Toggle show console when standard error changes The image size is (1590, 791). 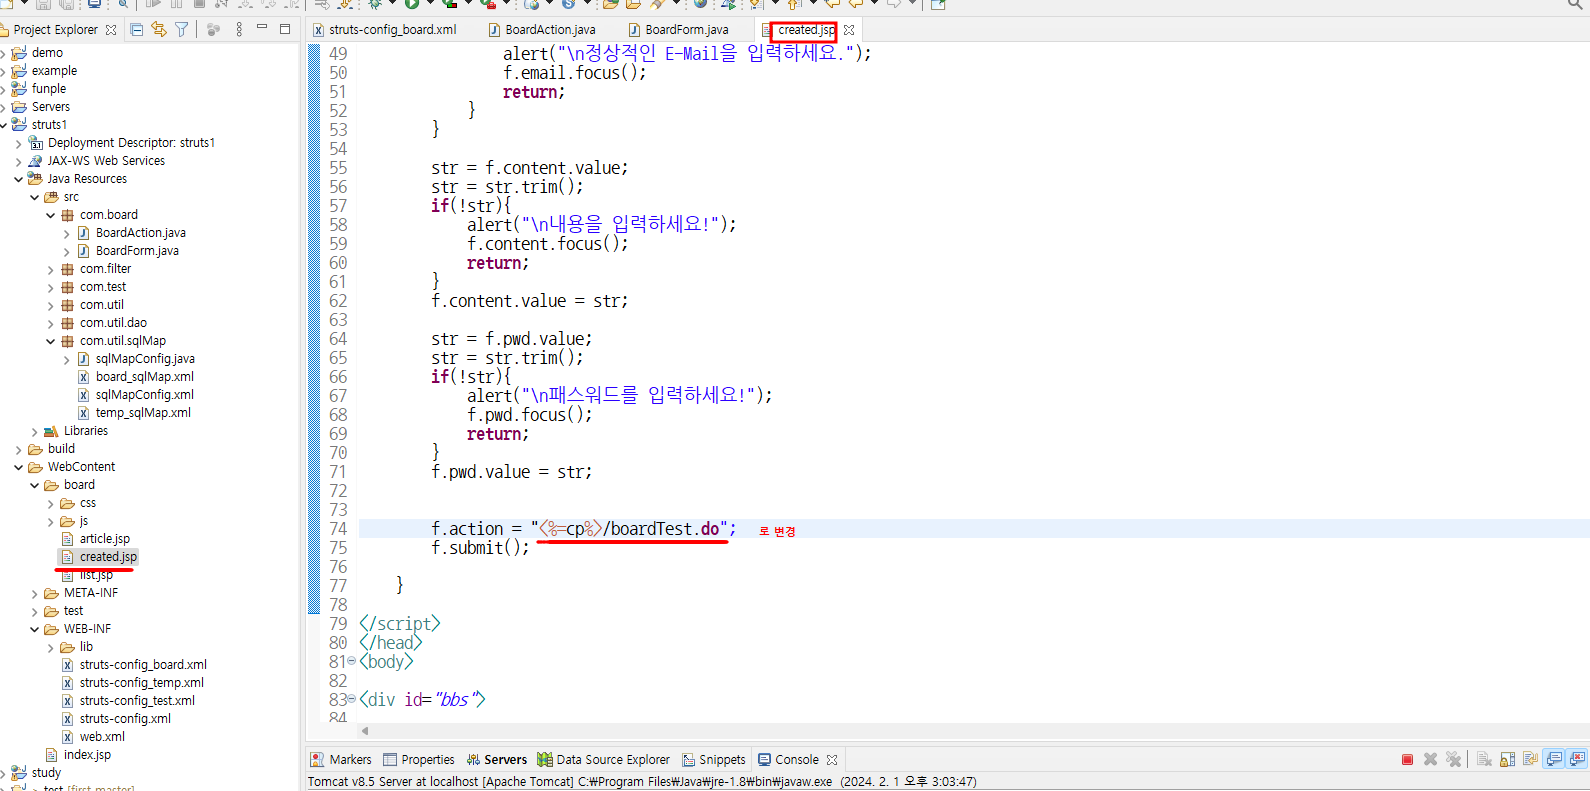[1578, 760]
